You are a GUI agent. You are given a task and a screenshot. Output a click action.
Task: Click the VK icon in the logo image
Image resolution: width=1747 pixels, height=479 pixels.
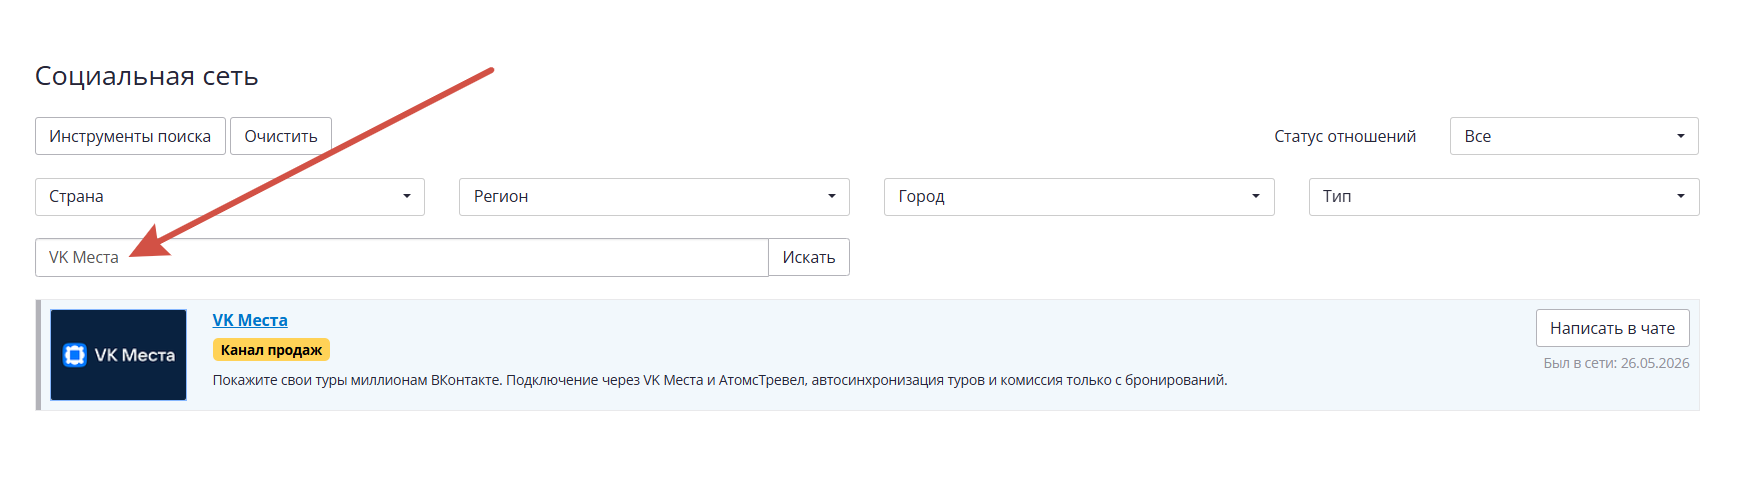(75, 355)
